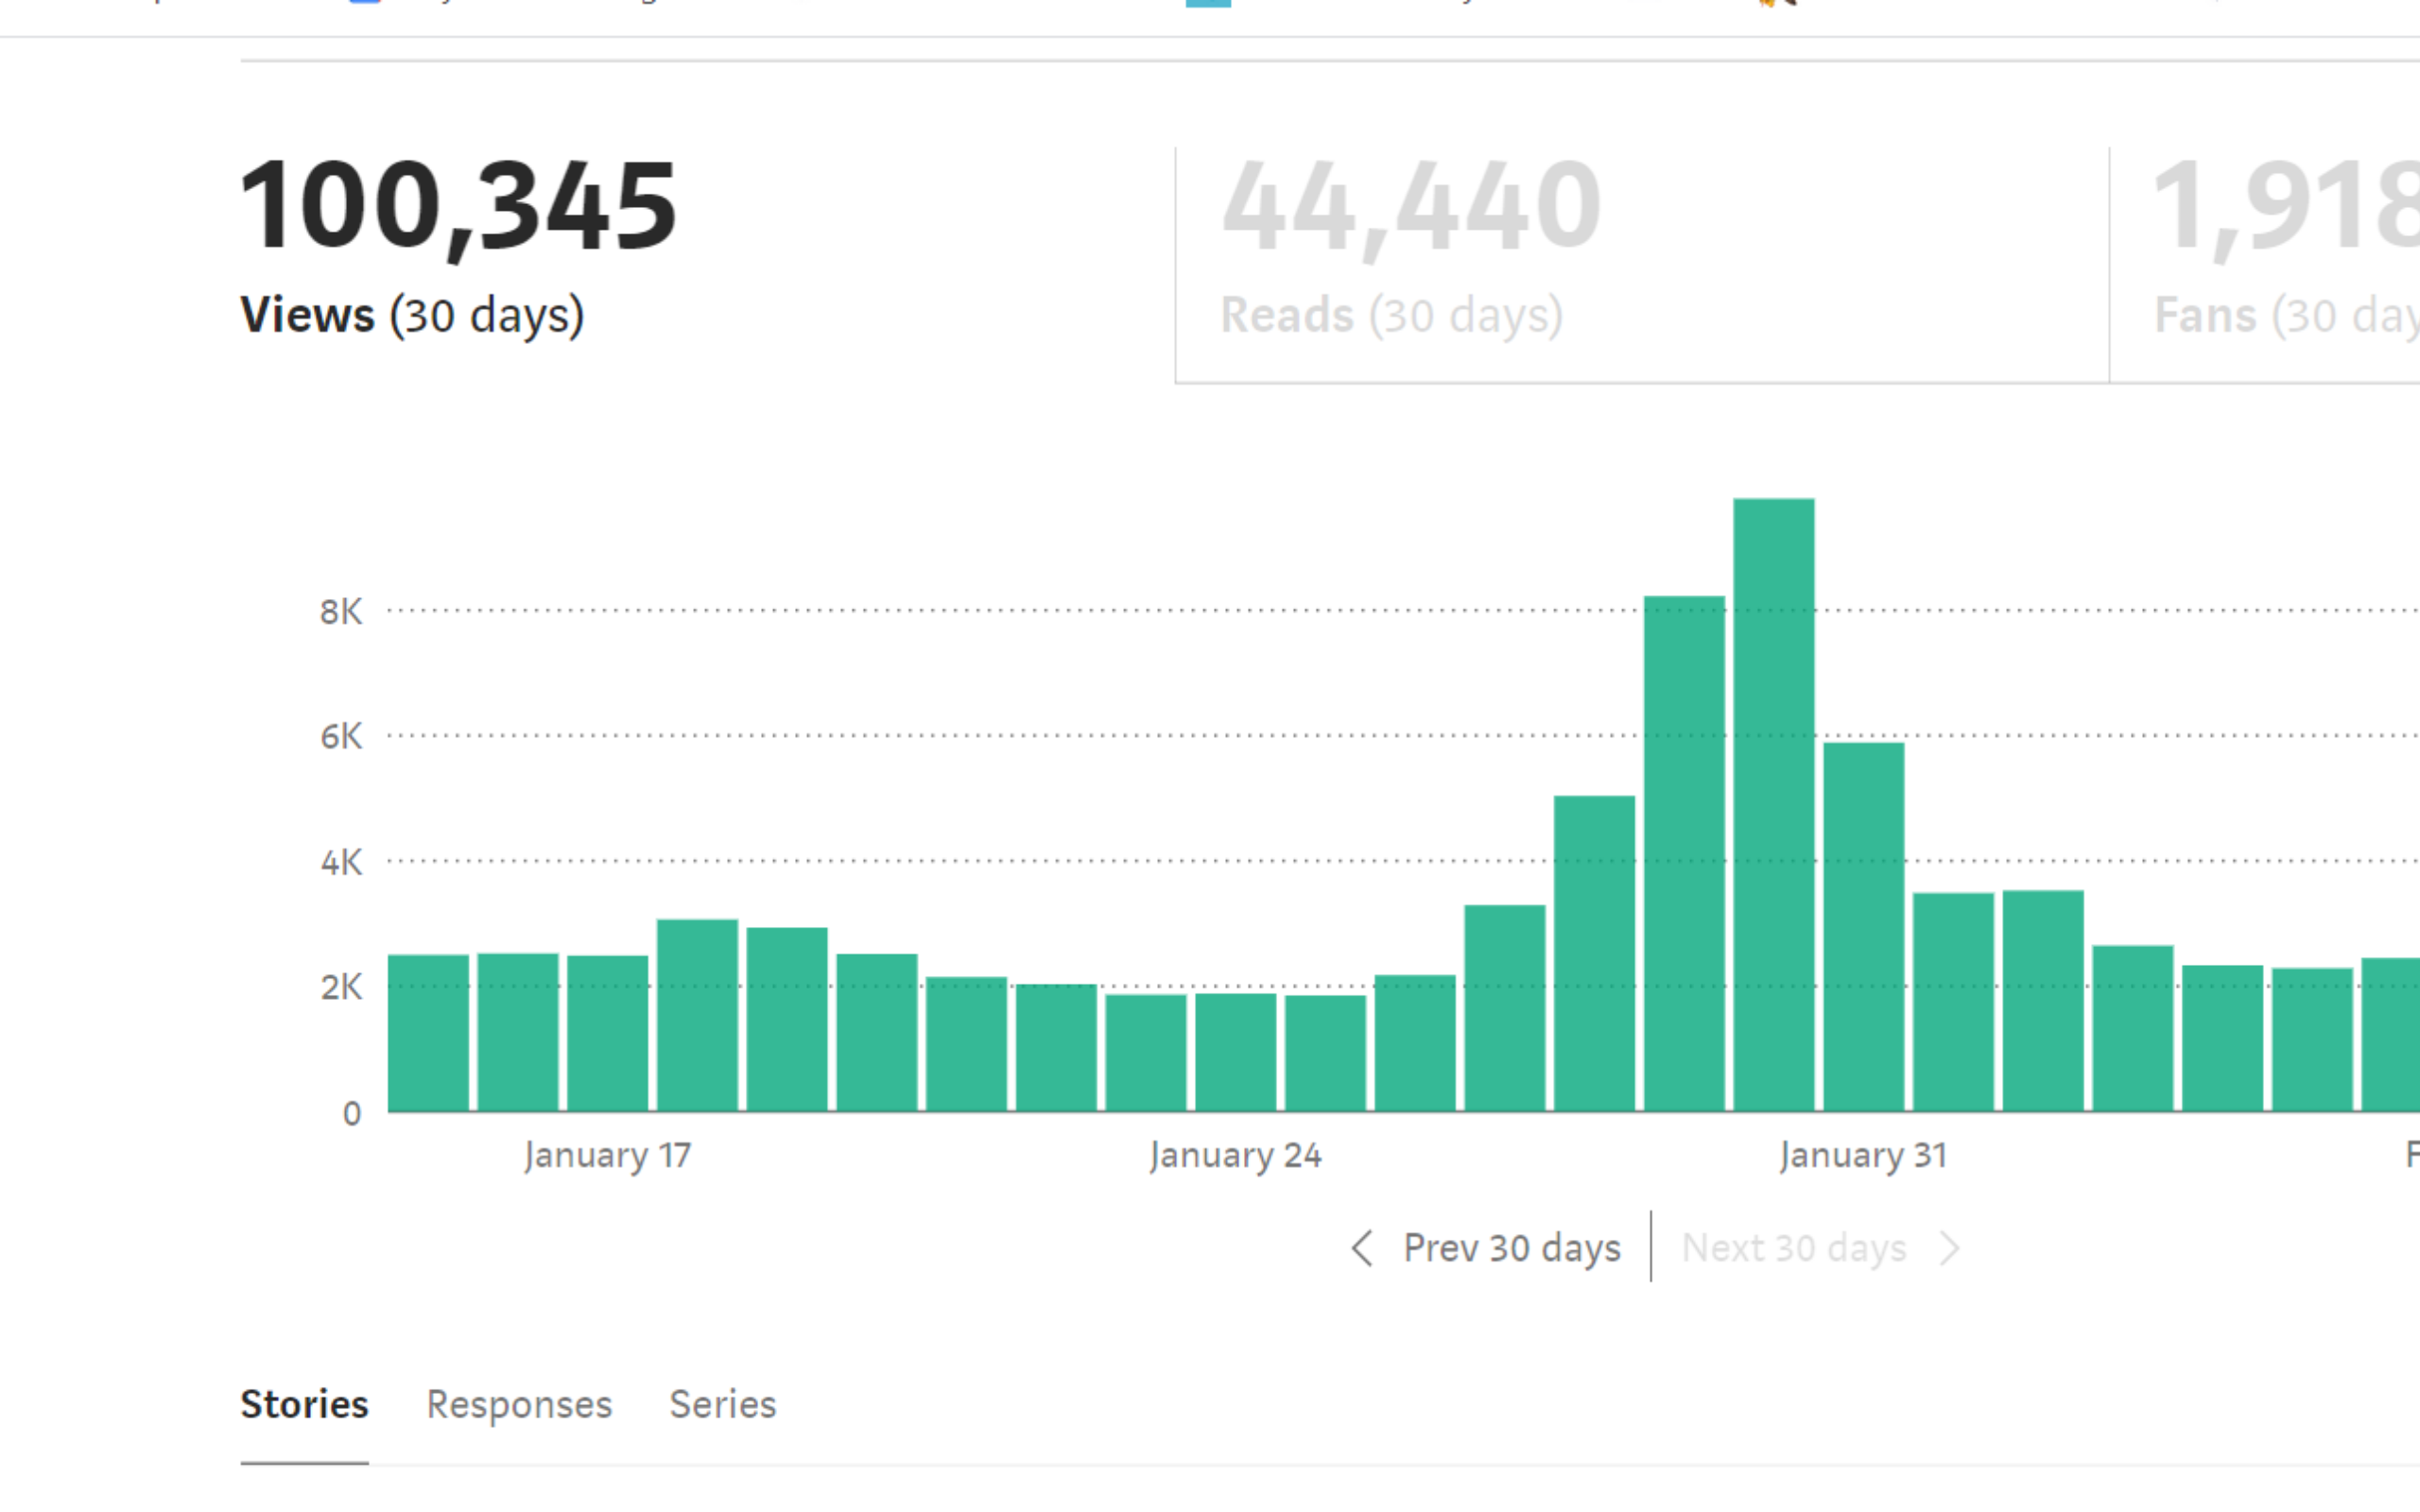This screenshot has width=2420, height=1512.
Task: Select the Views (30 days) metric
Action: [x=412, y=315]
